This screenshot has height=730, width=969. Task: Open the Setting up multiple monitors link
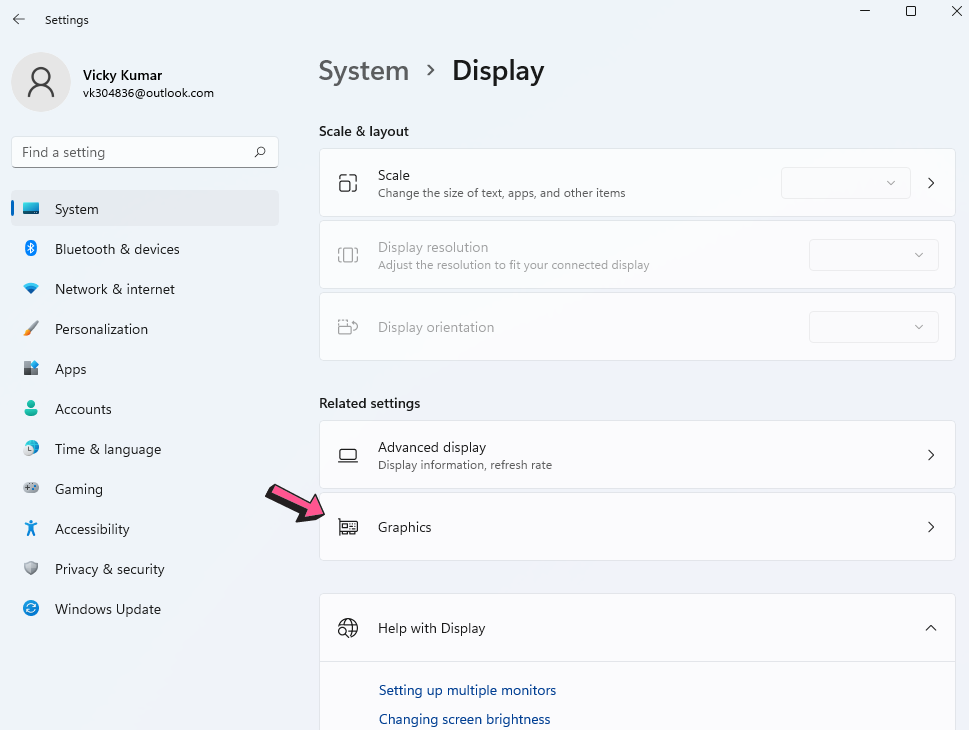tap(467, 690)
